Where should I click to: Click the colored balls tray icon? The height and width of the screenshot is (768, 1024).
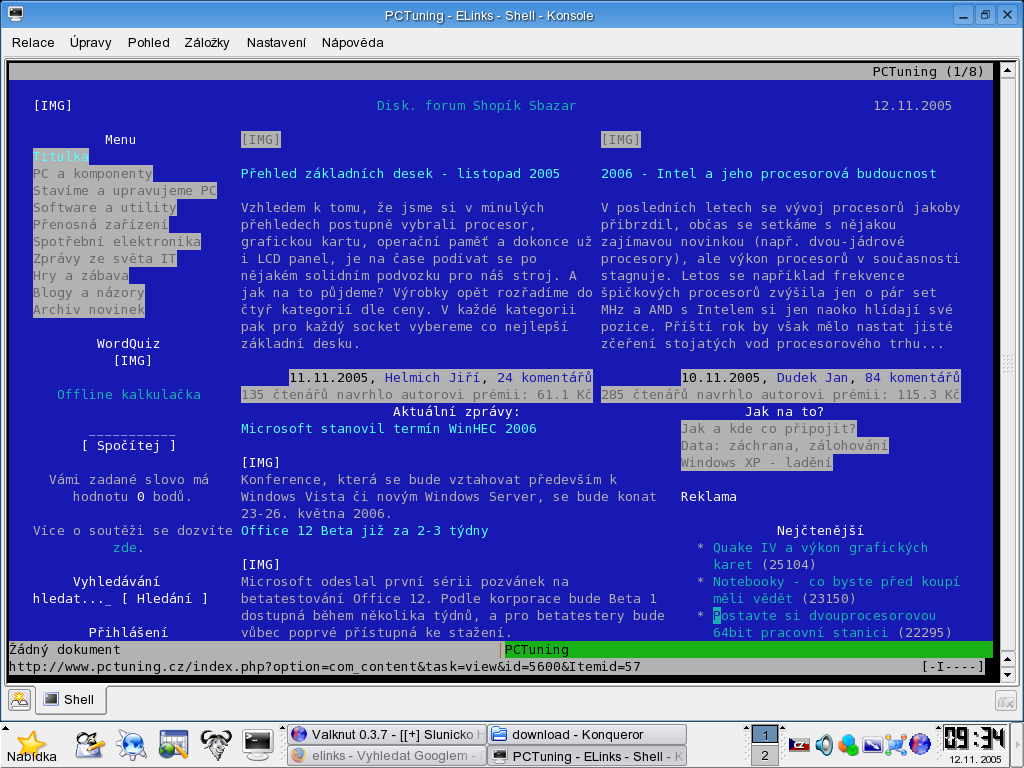point(848,744)
